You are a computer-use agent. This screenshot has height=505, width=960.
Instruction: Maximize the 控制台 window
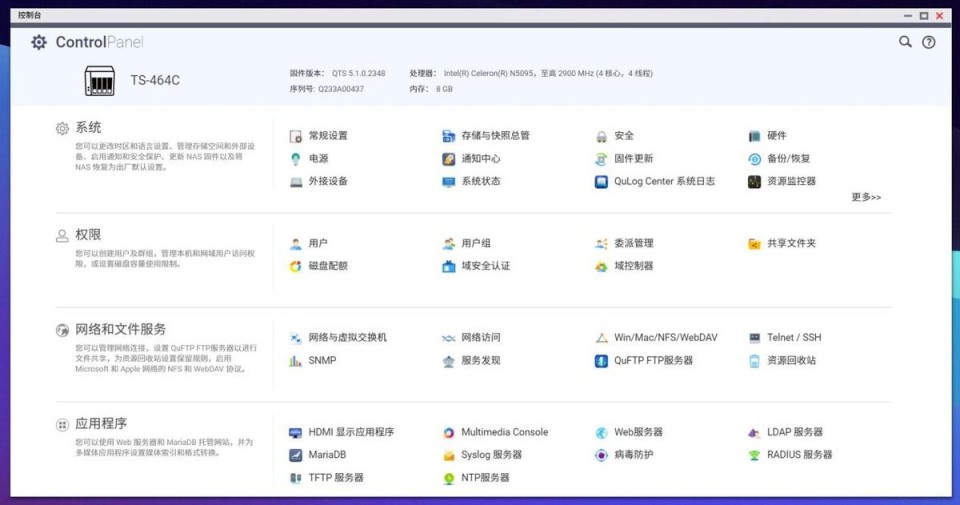point(924,15)
